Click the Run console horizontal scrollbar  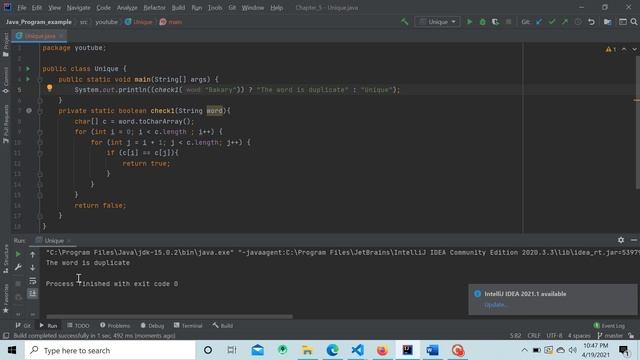[169, 316]
